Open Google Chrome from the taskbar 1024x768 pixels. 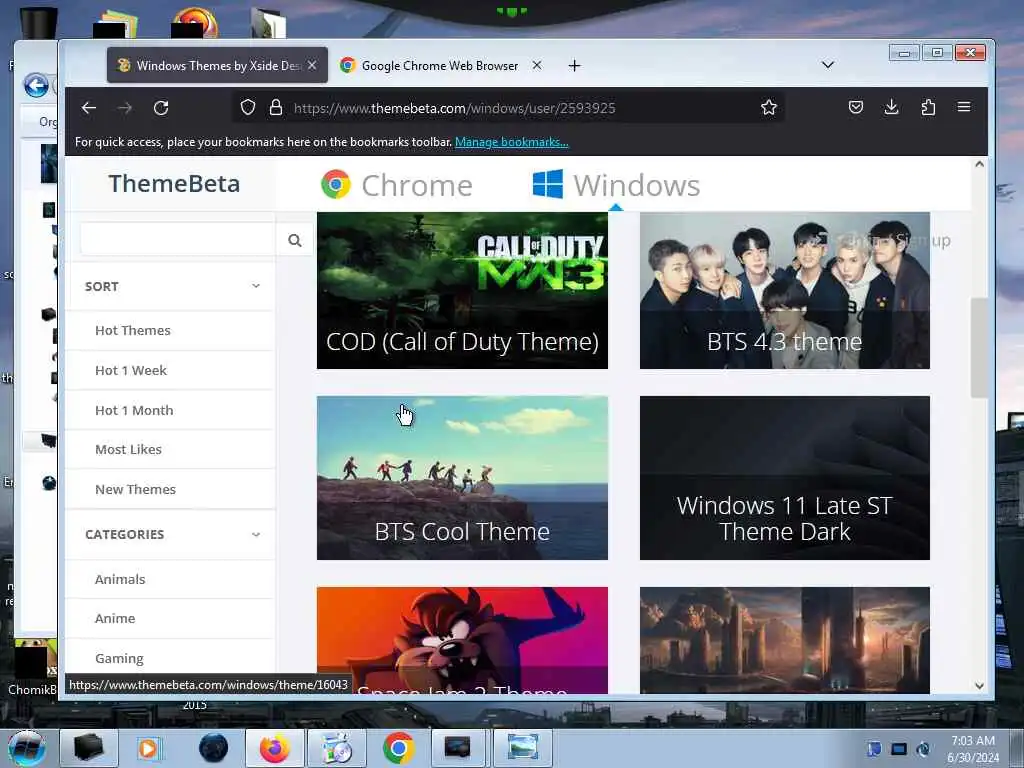399,748
